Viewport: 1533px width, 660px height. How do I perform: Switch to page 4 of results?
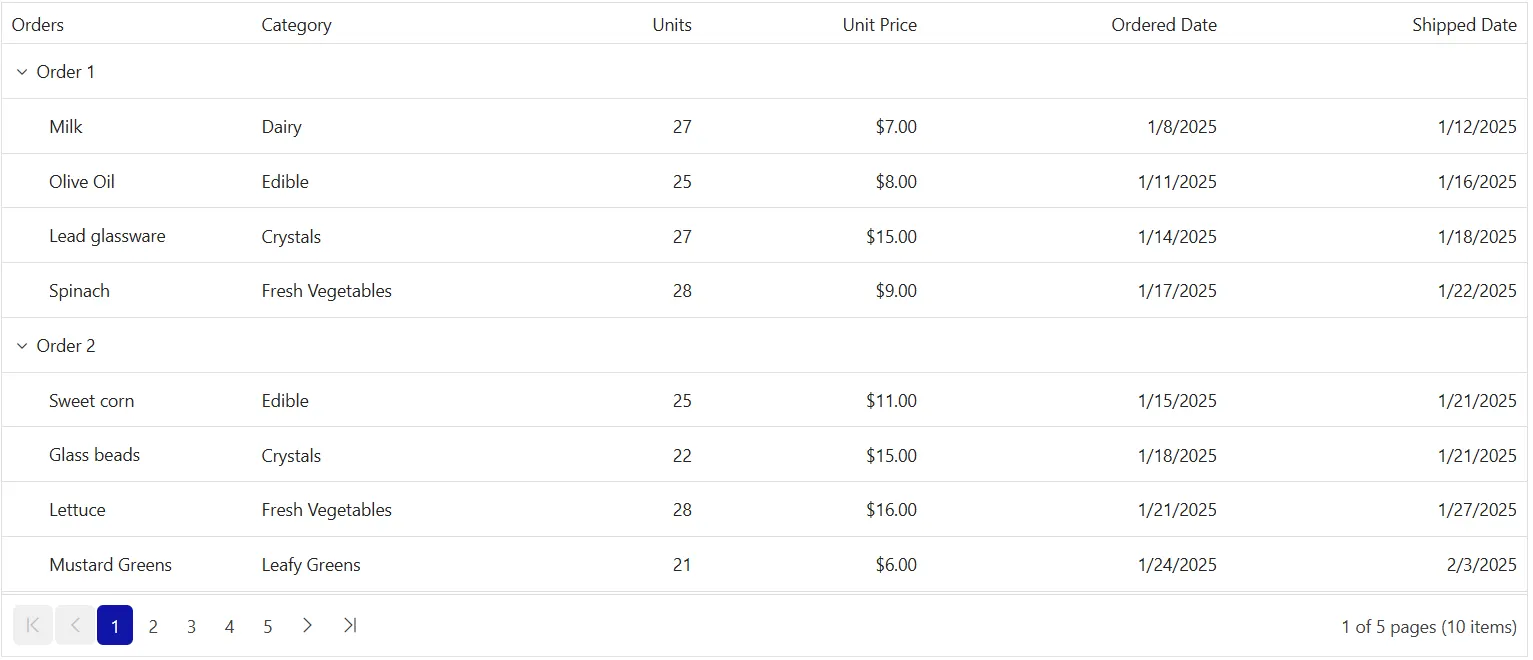[x=229, y=626]
